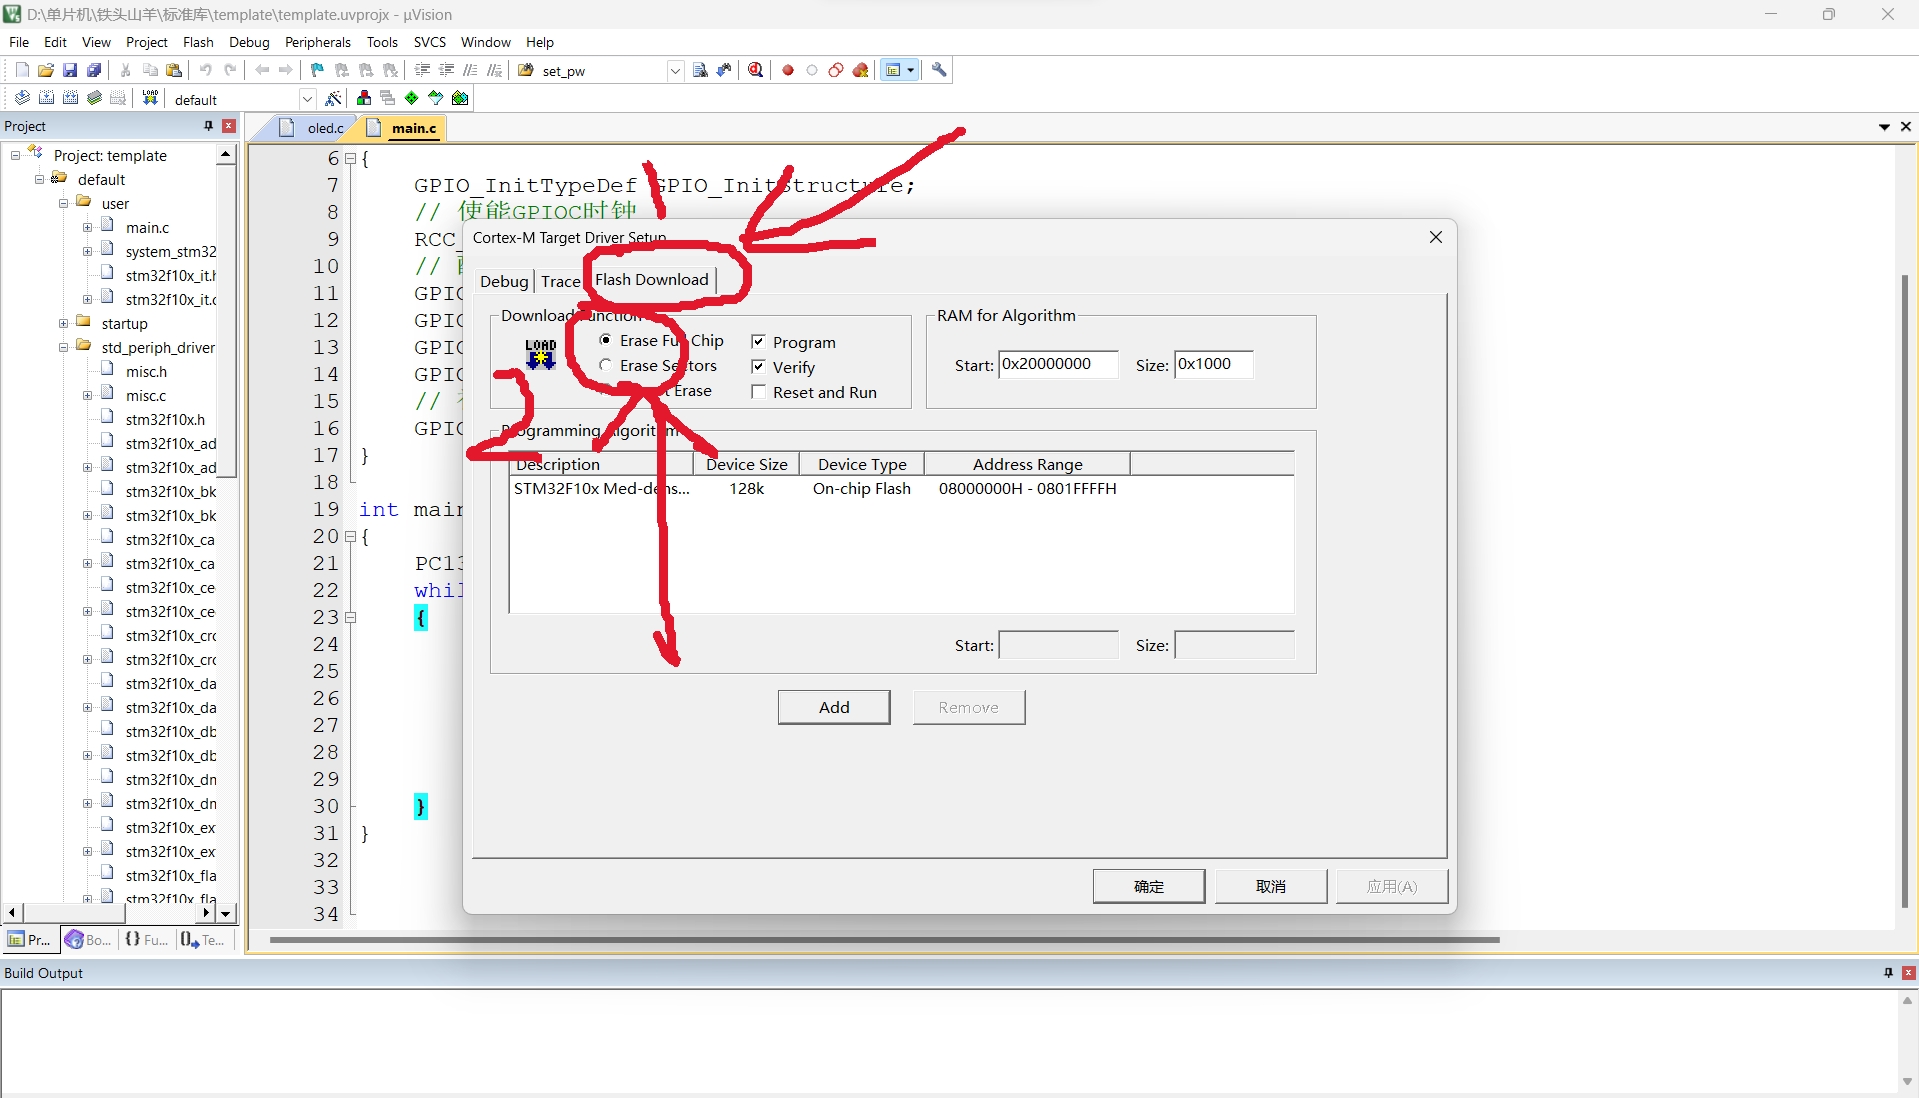Uncheck the Program checkbox
Screen dimensions: 1919x1098
pyautogui.click(x=758, y=341)
